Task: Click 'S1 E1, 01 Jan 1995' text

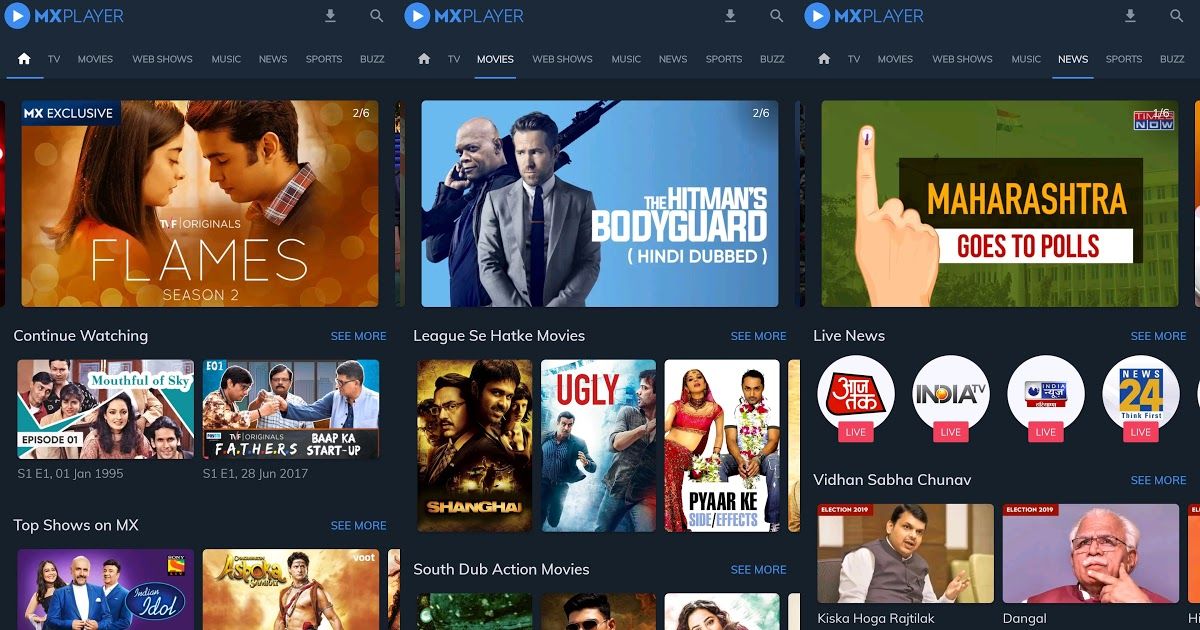Action: [x=71, y=473]
